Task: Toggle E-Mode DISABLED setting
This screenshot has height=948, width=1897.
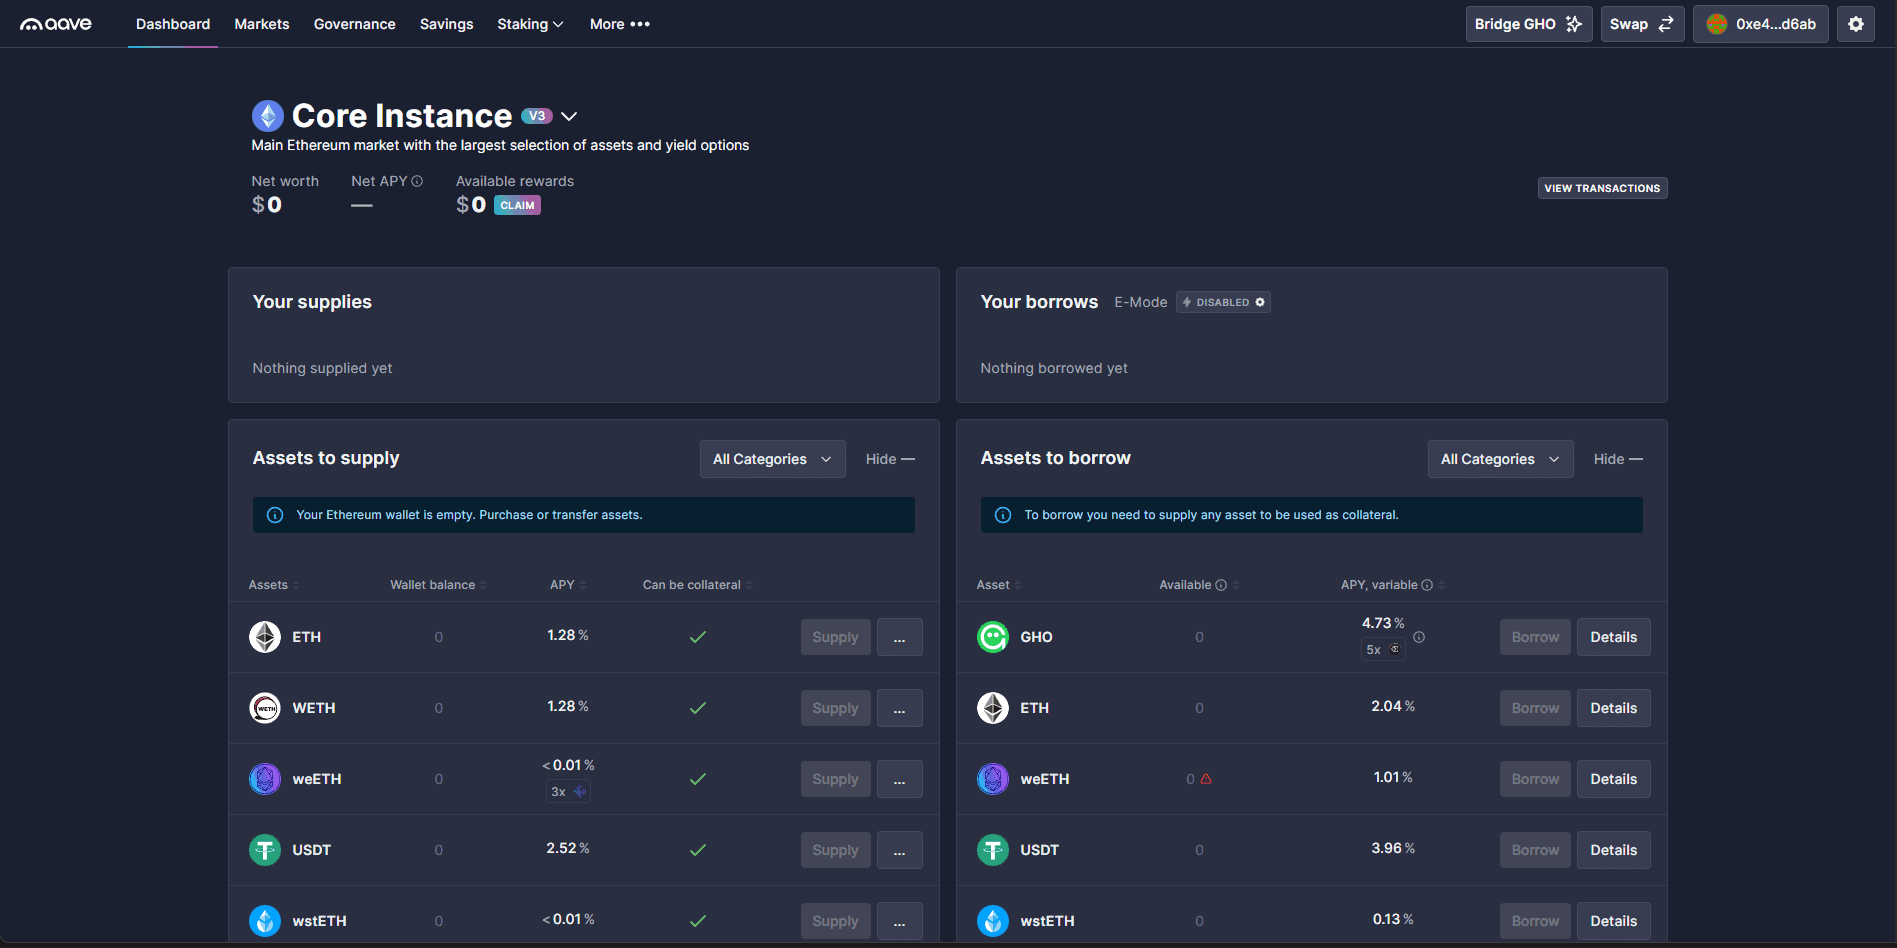Action: click(1223, 302)
